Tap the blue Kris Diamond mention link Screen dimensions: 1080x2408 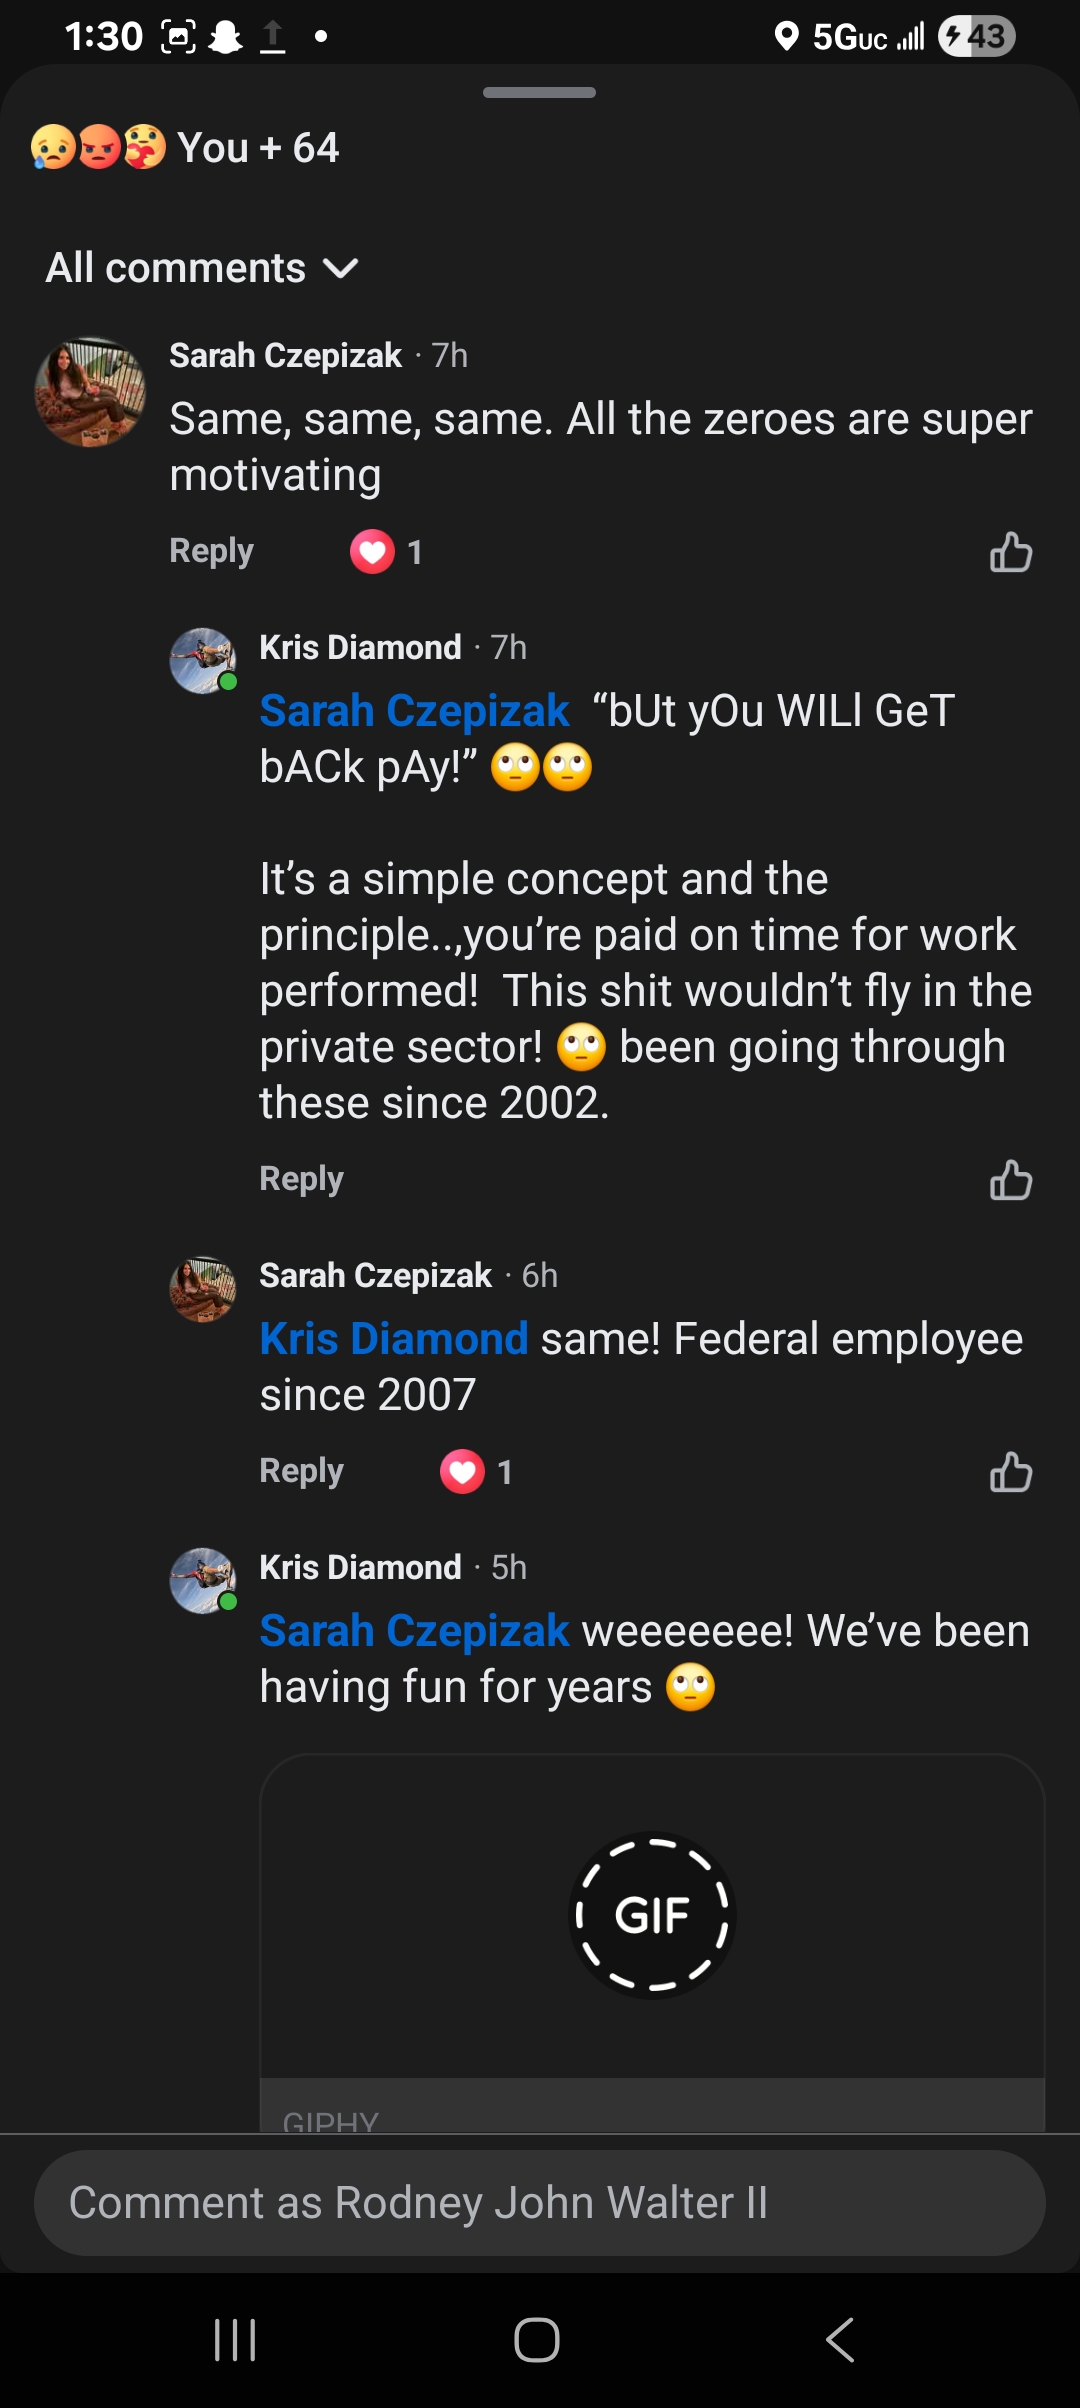(393, 1339)
